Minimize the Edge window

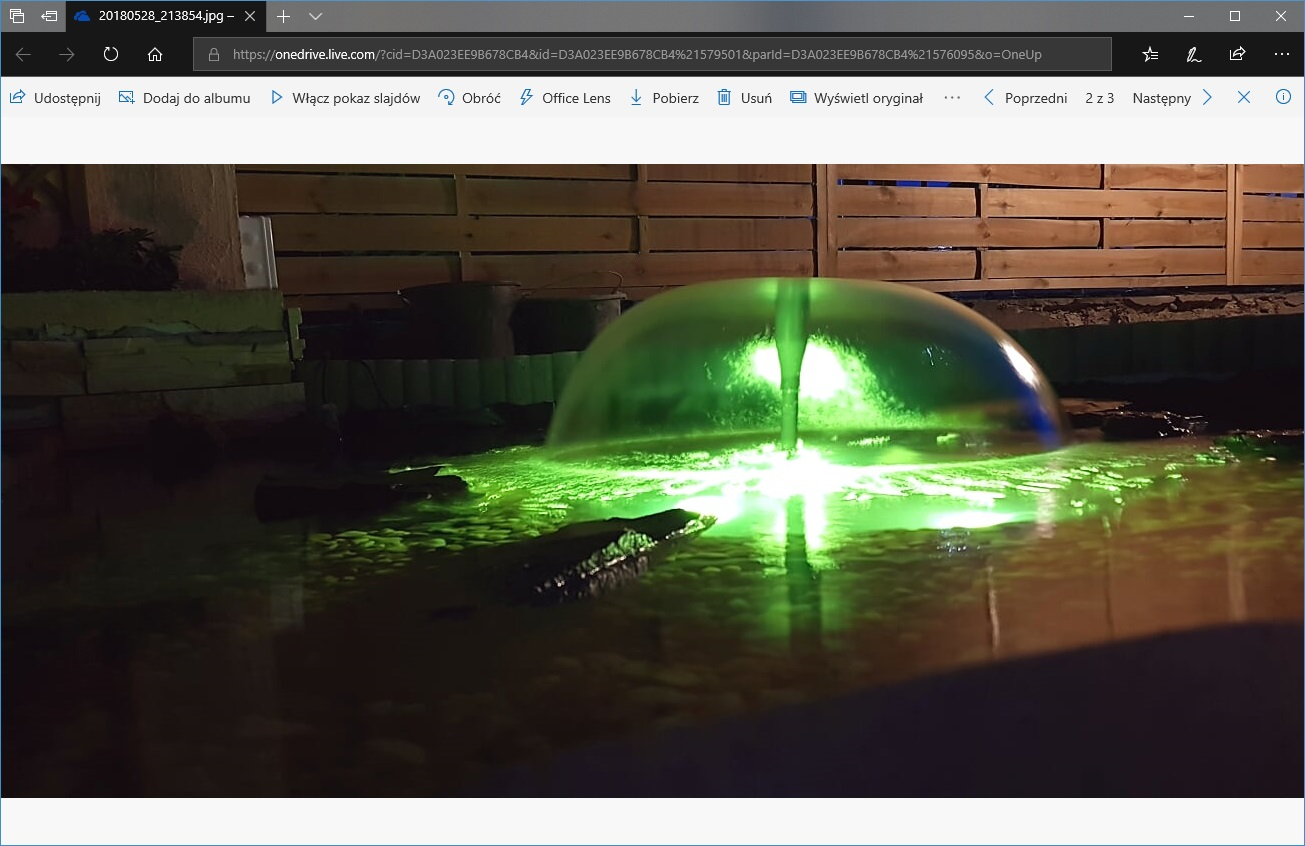(1189, 16)
